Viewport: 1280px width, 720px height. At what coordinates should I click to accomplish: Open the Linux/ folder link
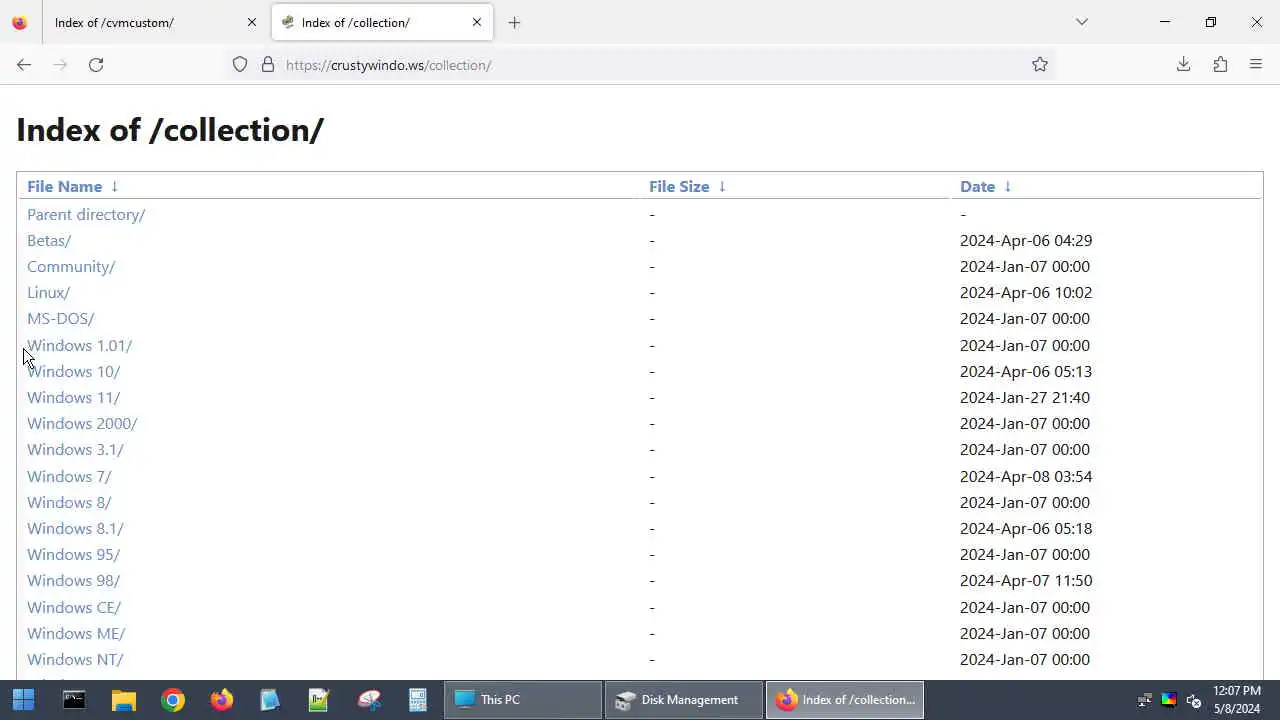click(48, 293)
